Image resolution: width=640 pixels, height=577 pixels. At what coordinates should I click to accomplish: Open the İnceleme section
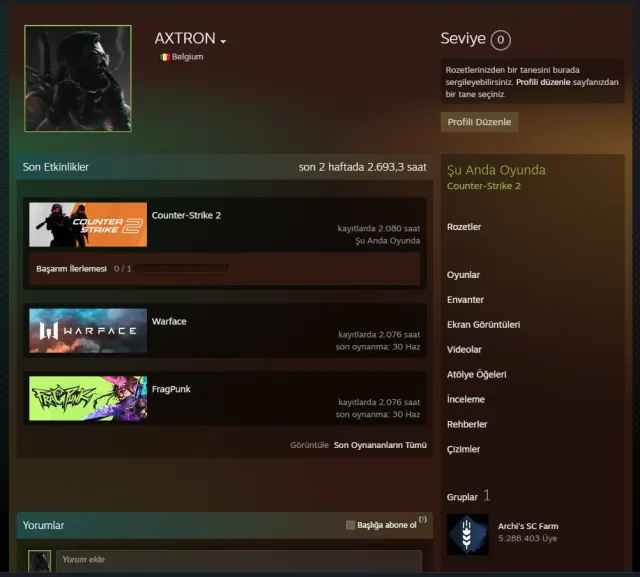pos(466,399)
